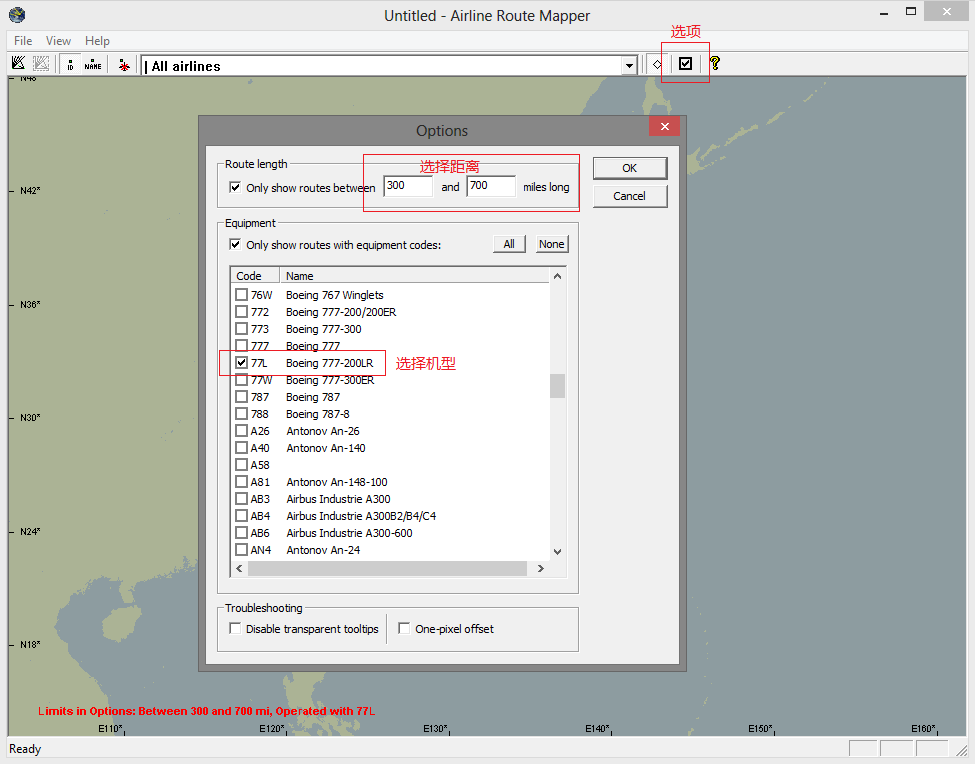Click horizontal scrollbar track in equipment list
Screen dimensions: 975x764
pyautogui.click(x=387, y=568)
